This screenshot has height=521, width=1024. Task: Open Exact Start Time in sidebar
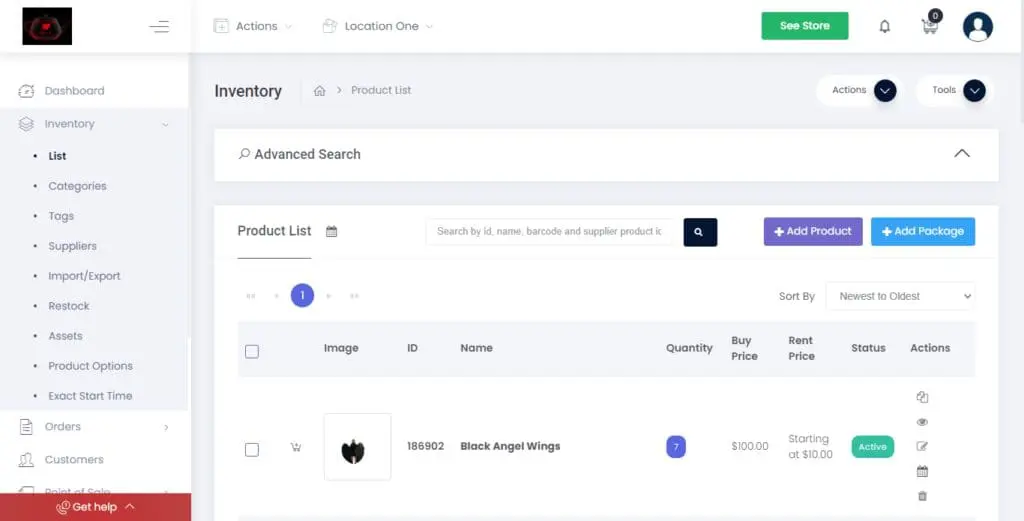90,396
